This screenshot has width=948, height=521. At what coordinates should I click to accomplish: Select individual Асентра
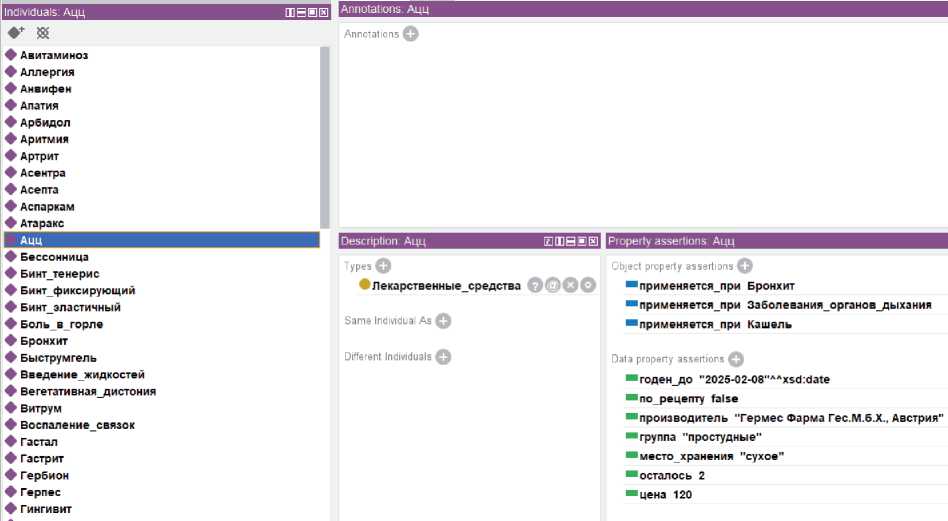(43, 173)
